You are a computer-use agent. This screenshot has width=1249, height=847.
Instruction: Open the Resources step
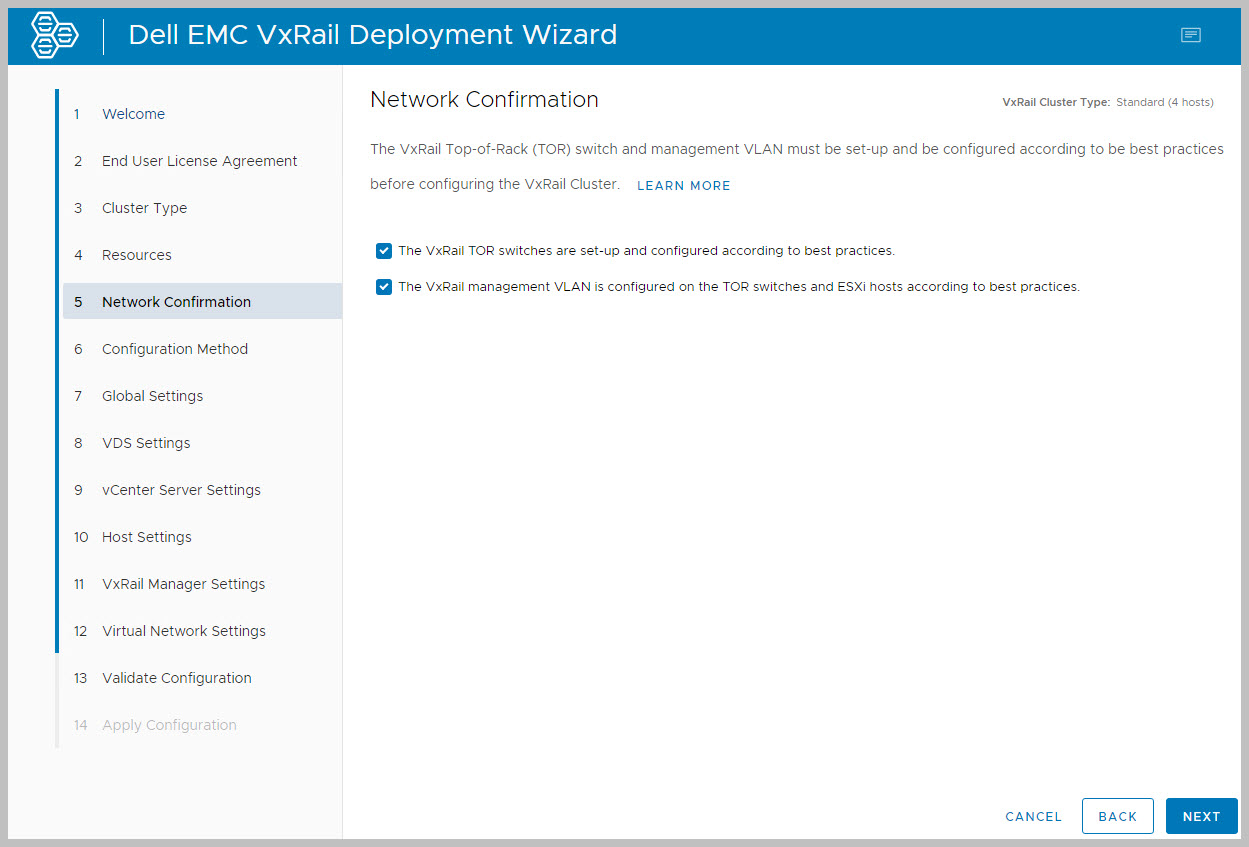pos(137,255)
